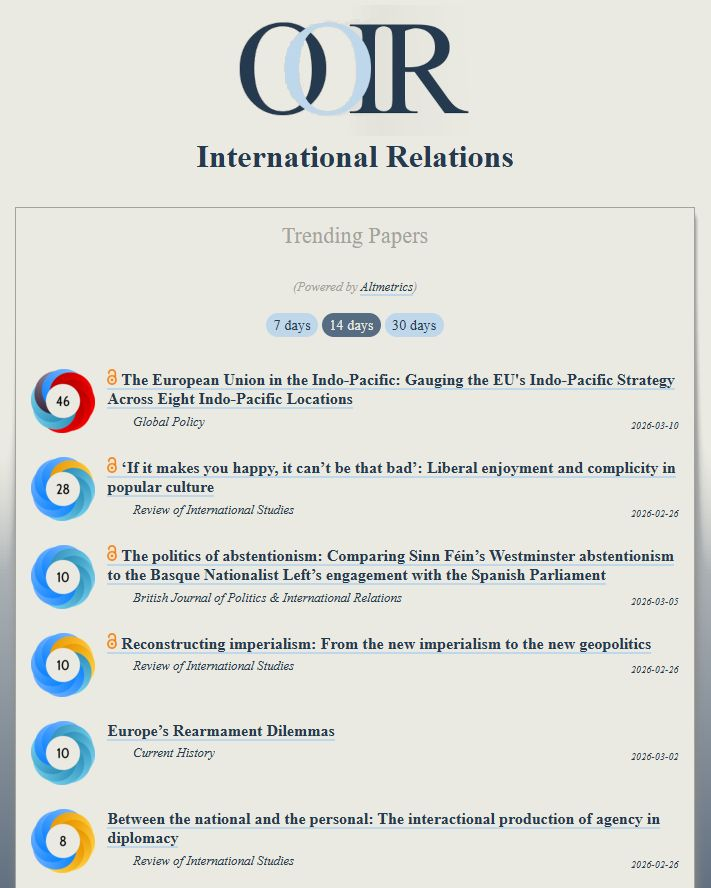
Task: Open Altmetric badge scoring 46
Action: [x=63, y=401]
